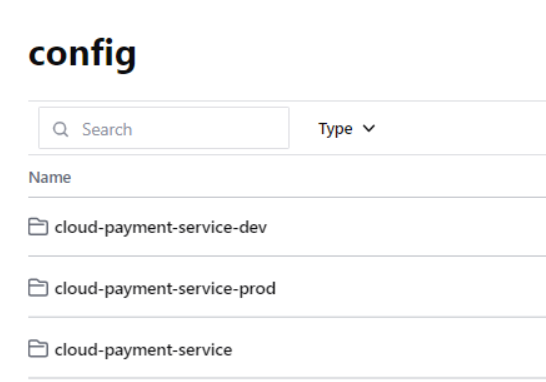This screenshot has width=546, height=382.
Task: Select the cloud-payment-service table row
Action: (x=287, y=348)
